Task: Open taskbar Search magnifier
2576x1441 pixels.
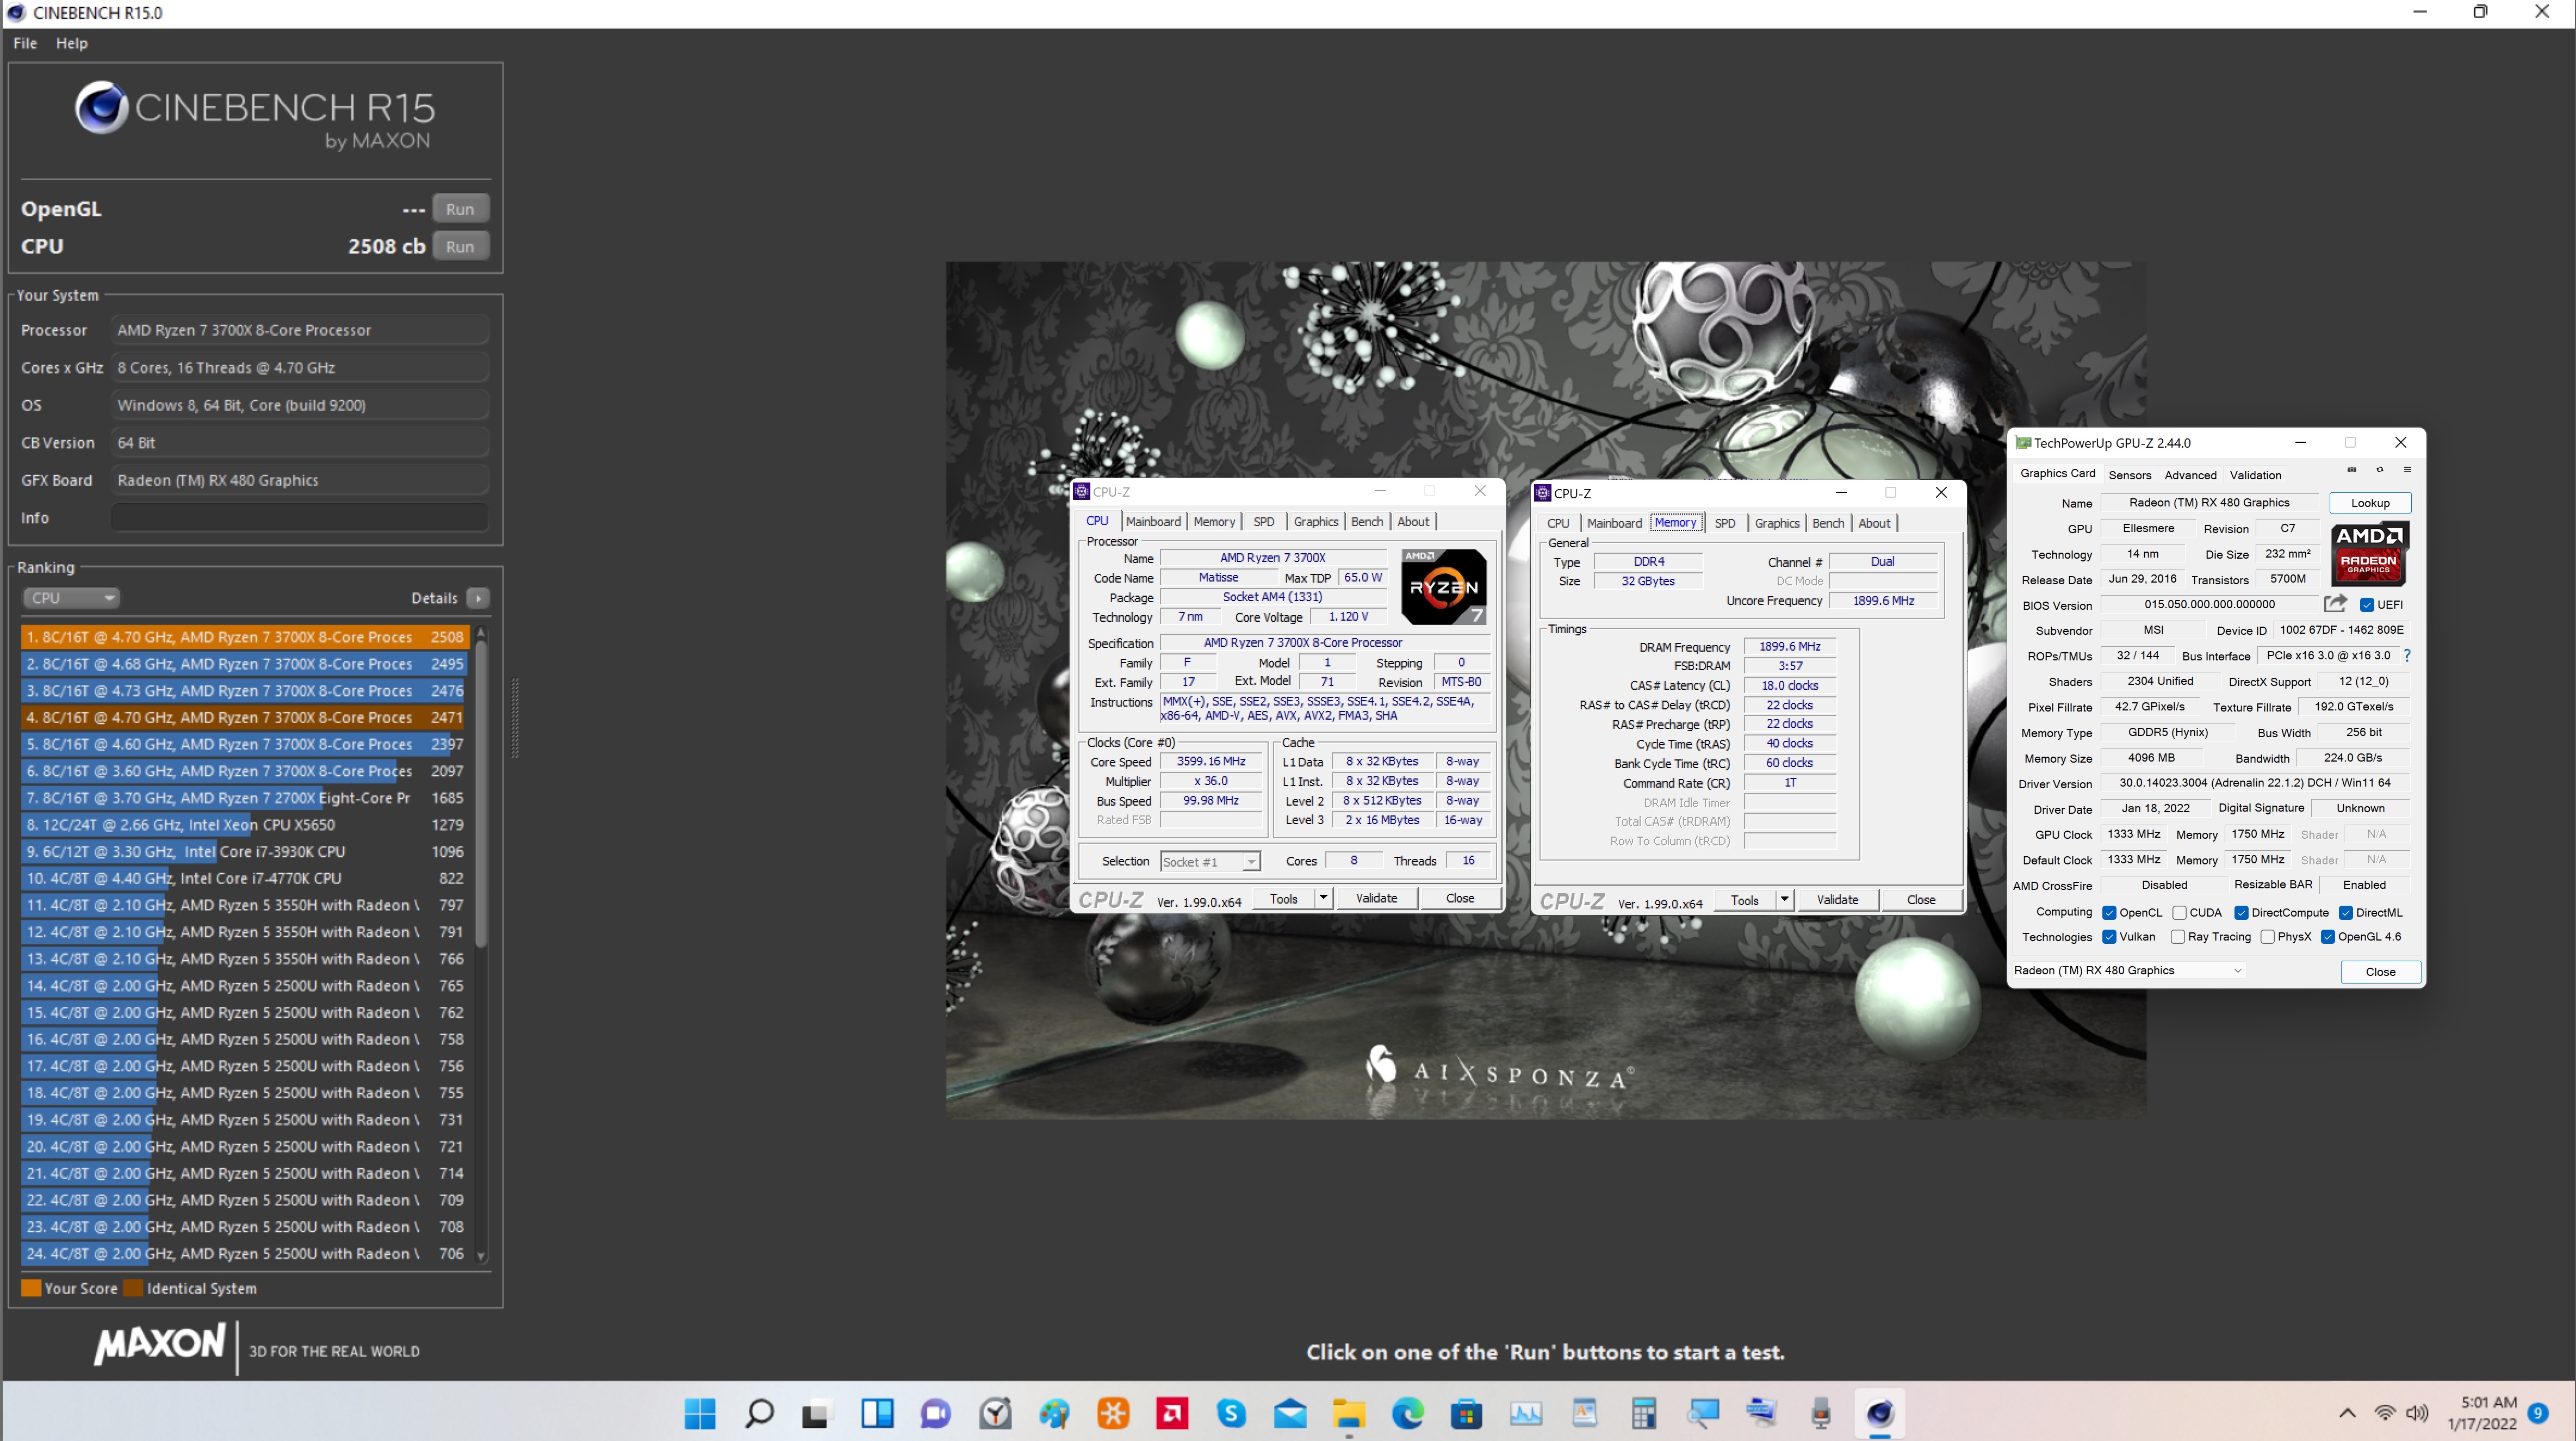Action: tap(759, 1413)
